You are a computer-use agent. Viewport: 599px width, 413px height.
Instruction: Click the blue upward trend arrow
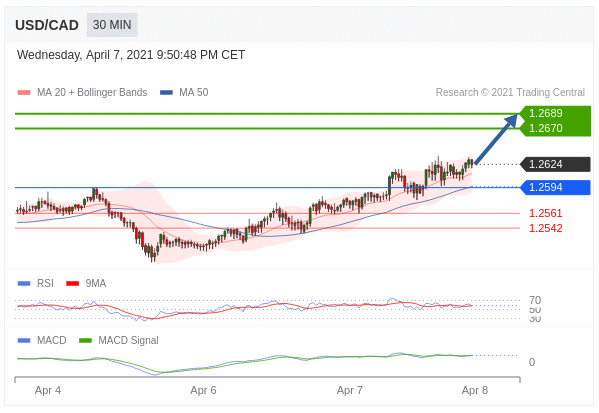(x=495, y=139)
